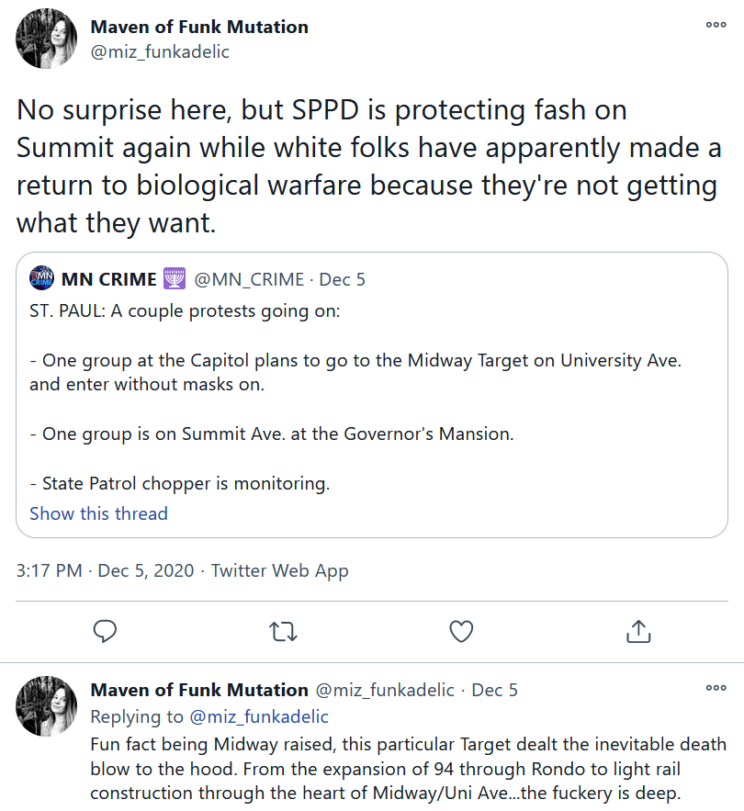Open the 3:17 PM · Dec 5, 2020 timestamp

tap(103, 571)
